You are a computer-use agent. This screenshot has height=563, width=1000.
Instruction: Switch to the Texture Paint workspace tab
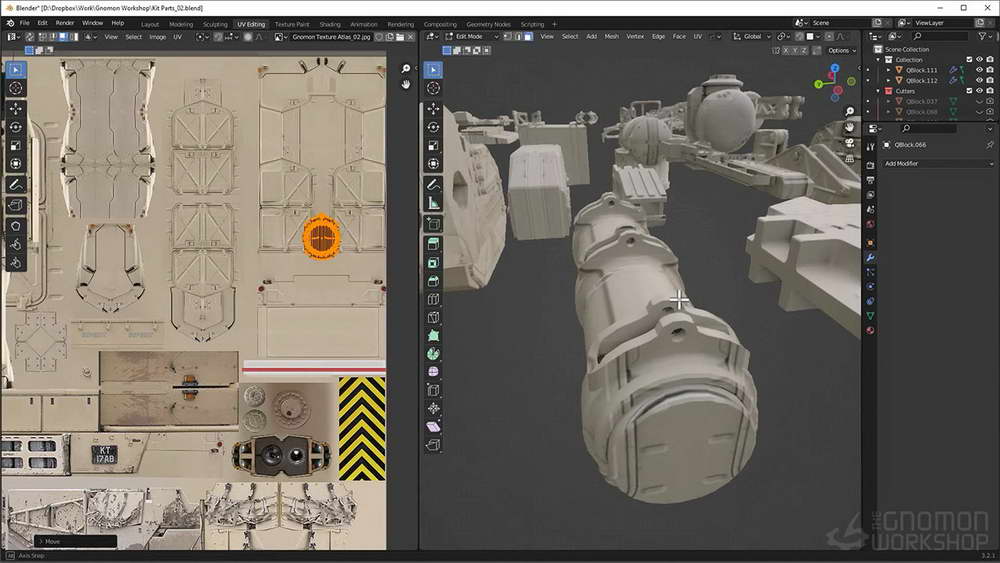coord(292,24)
